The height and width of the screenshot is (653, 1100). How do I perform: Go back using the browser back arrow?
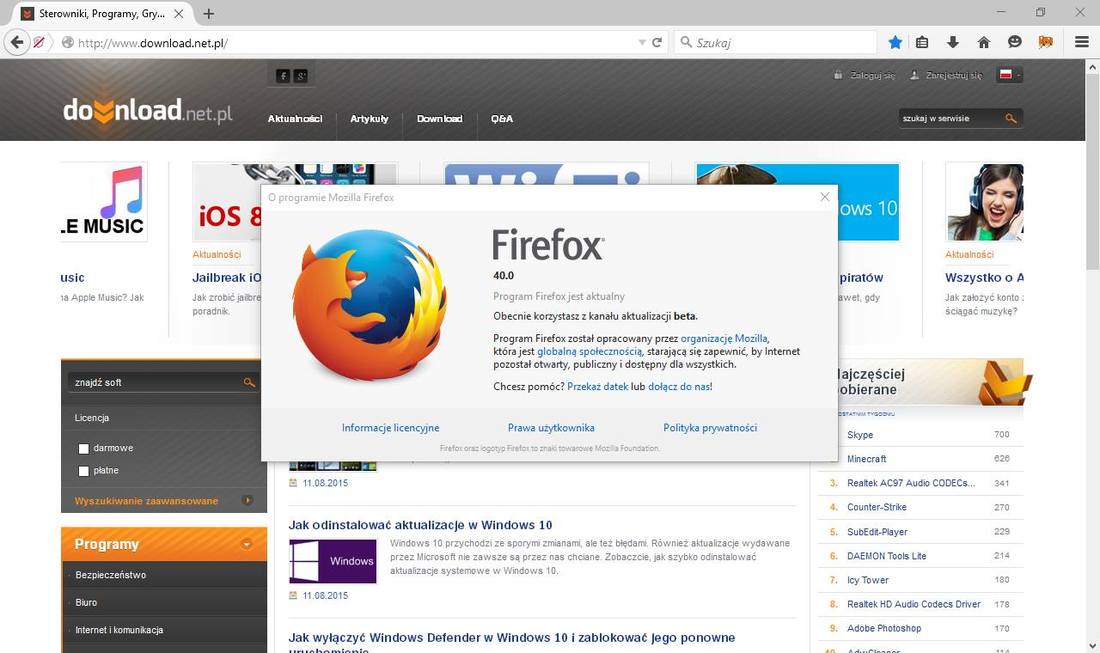(x=17, y=42)
